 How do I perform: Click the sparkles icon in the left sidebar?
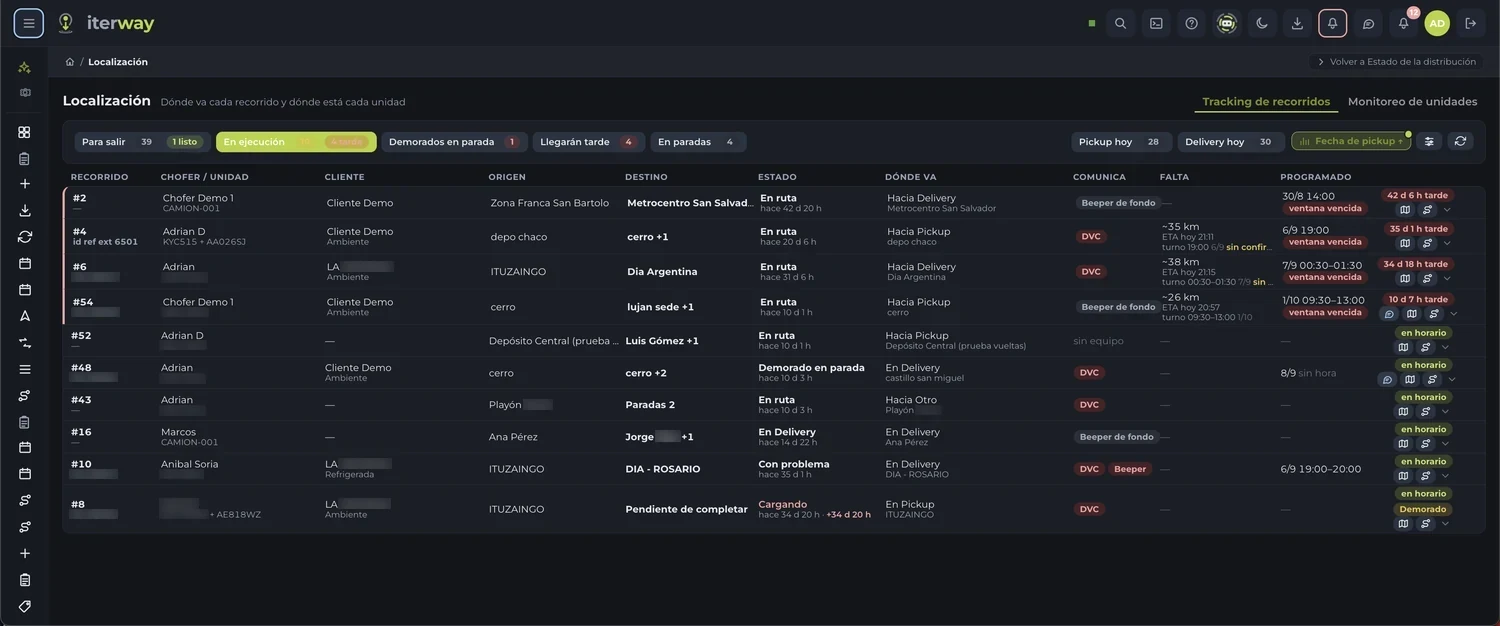point(25,68)
